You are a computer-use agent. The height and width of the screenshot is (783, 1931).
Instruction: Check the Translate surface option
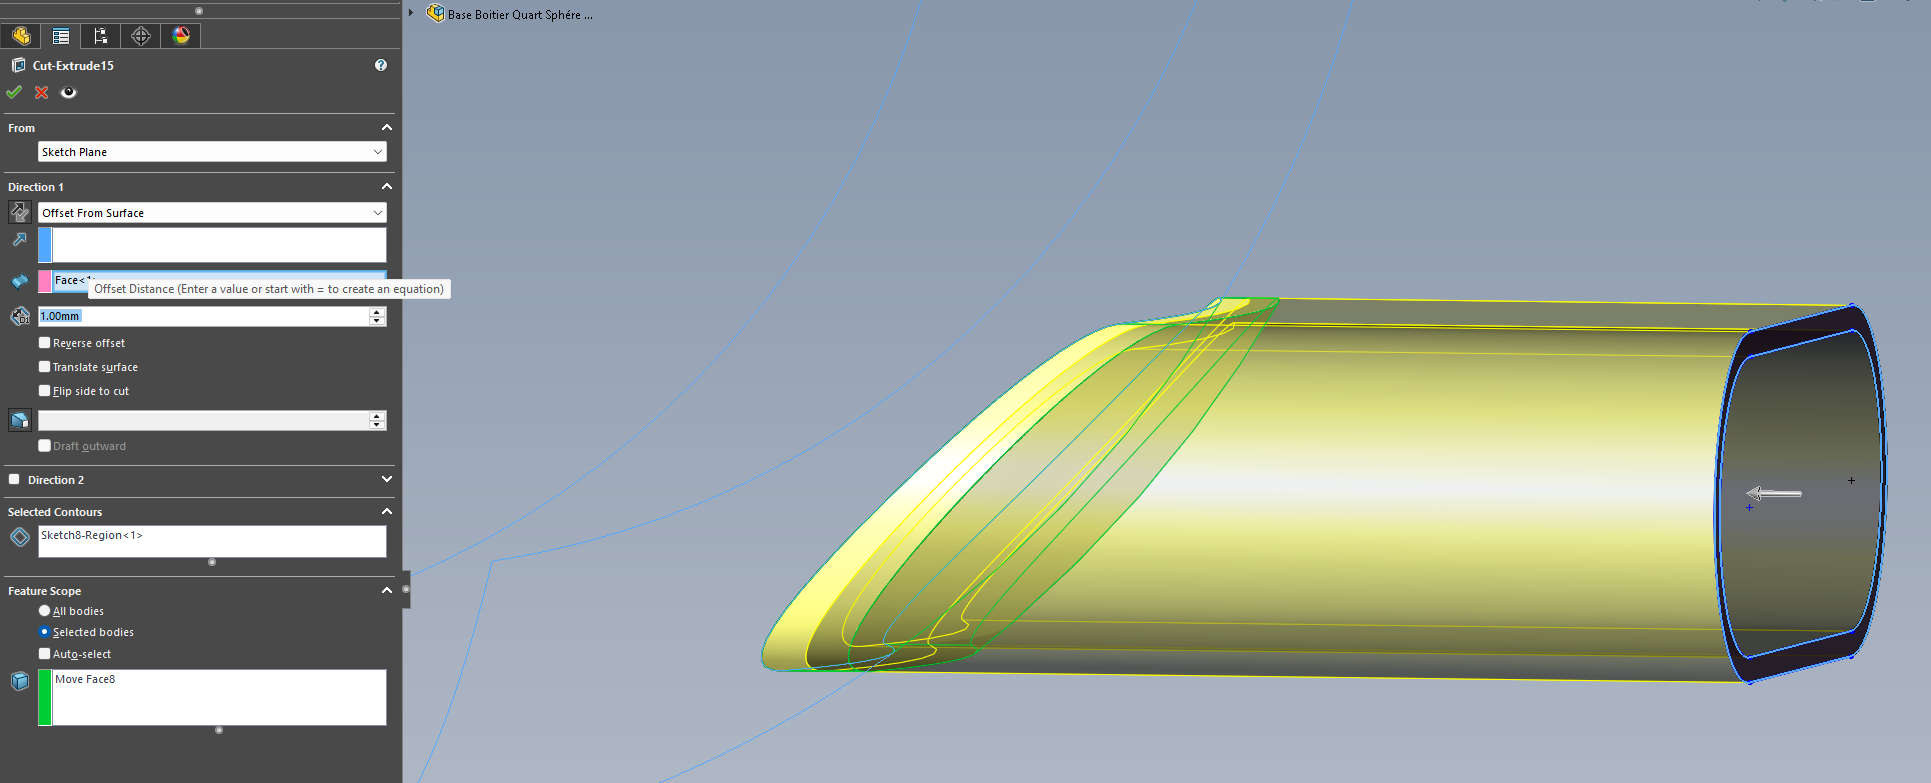(x=45, y=367)
